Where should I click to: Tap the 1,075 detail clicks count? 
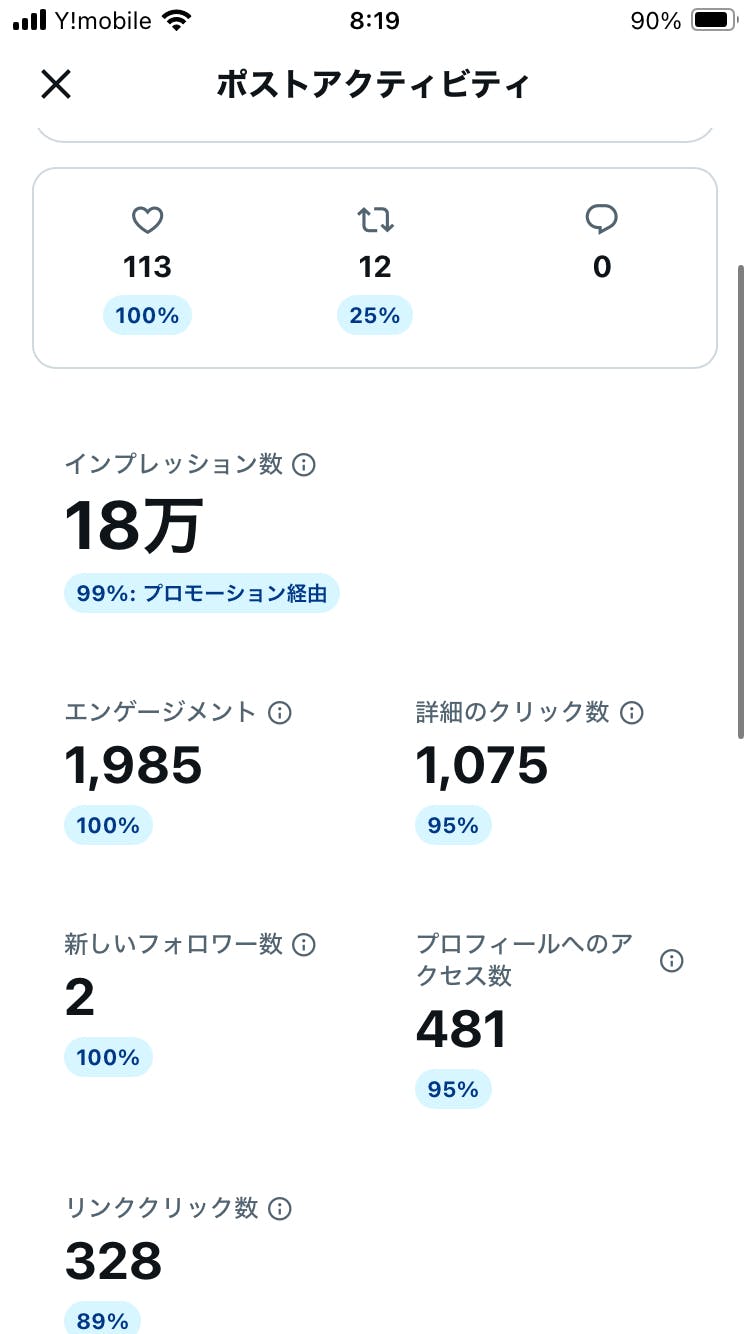[482, 766]
